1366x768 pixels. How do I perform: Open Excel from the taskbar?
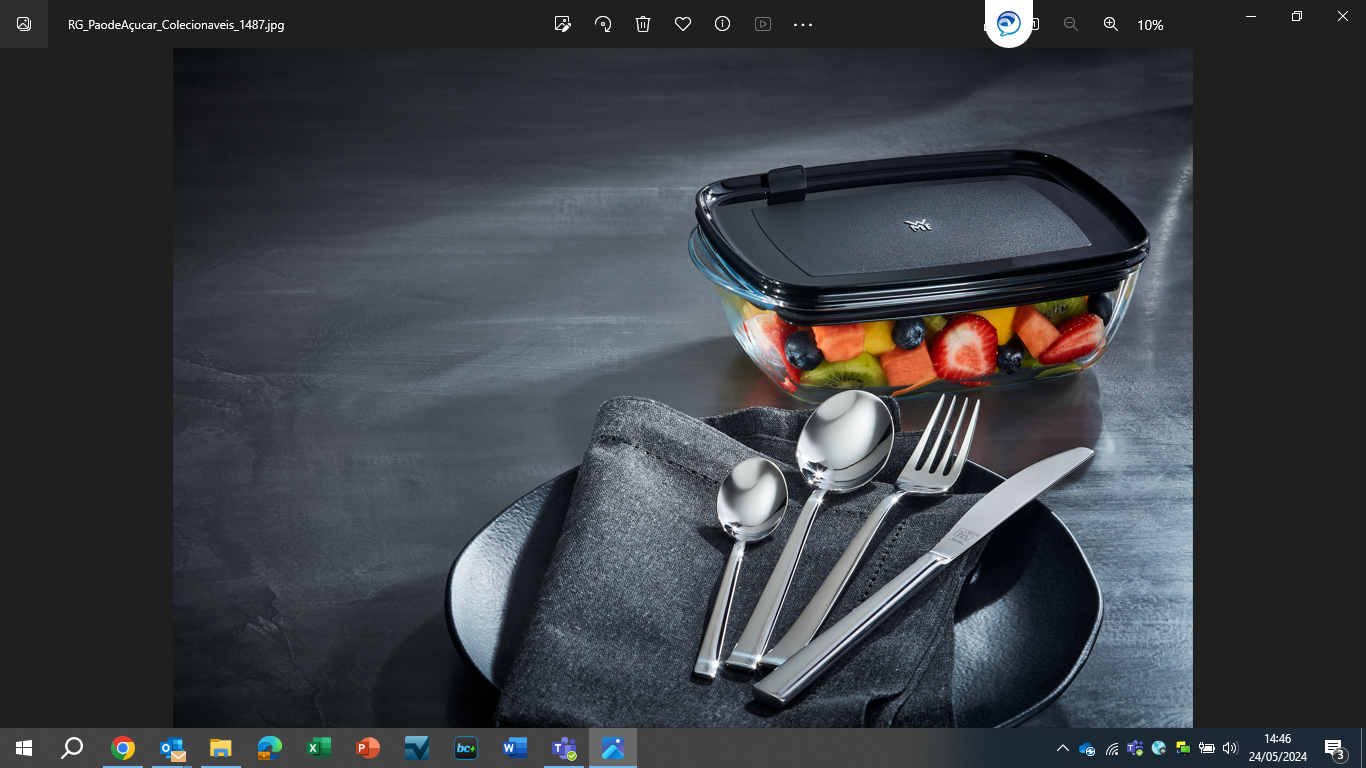[319, 748]
